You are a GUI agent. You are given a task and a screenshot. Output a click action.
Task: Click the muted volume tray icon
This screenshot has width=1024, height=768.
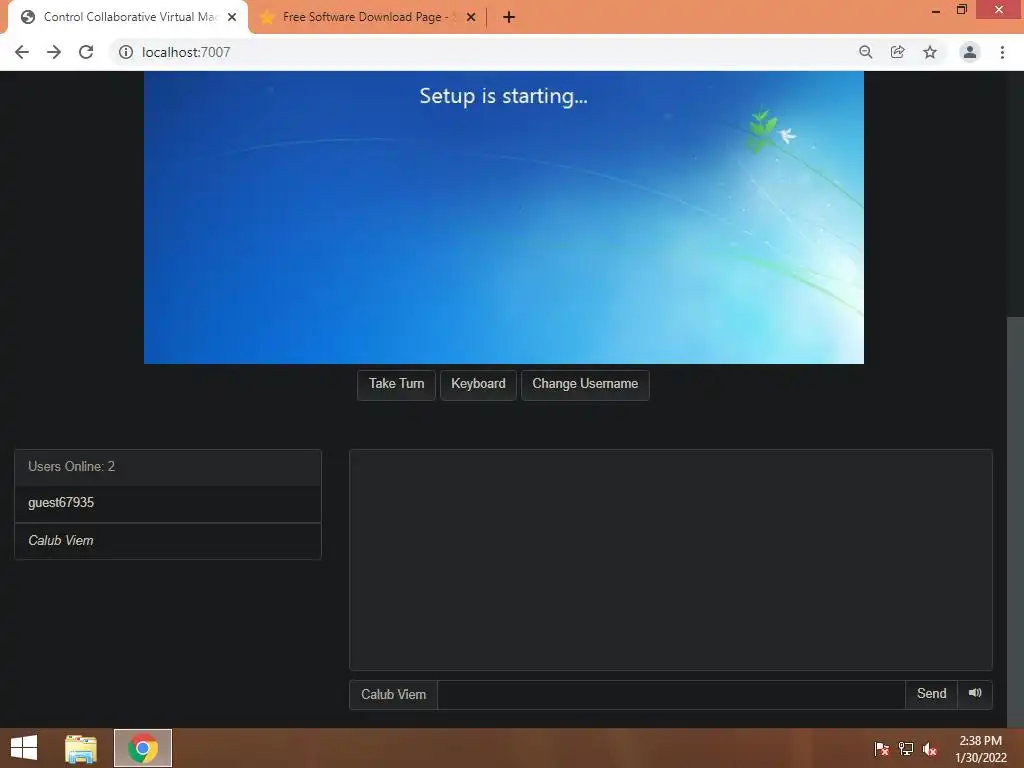pyautogui.click(x=930, y=749)
